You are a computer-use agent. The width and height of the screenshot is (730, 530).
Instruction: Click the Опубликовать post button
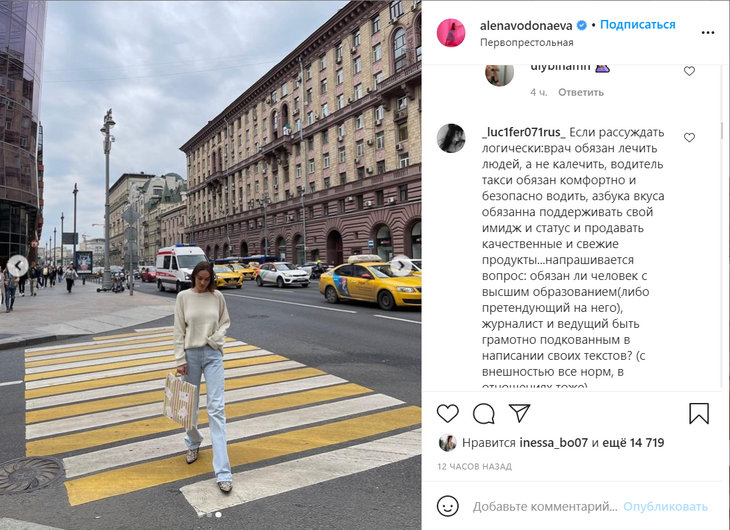coord(665,506)
